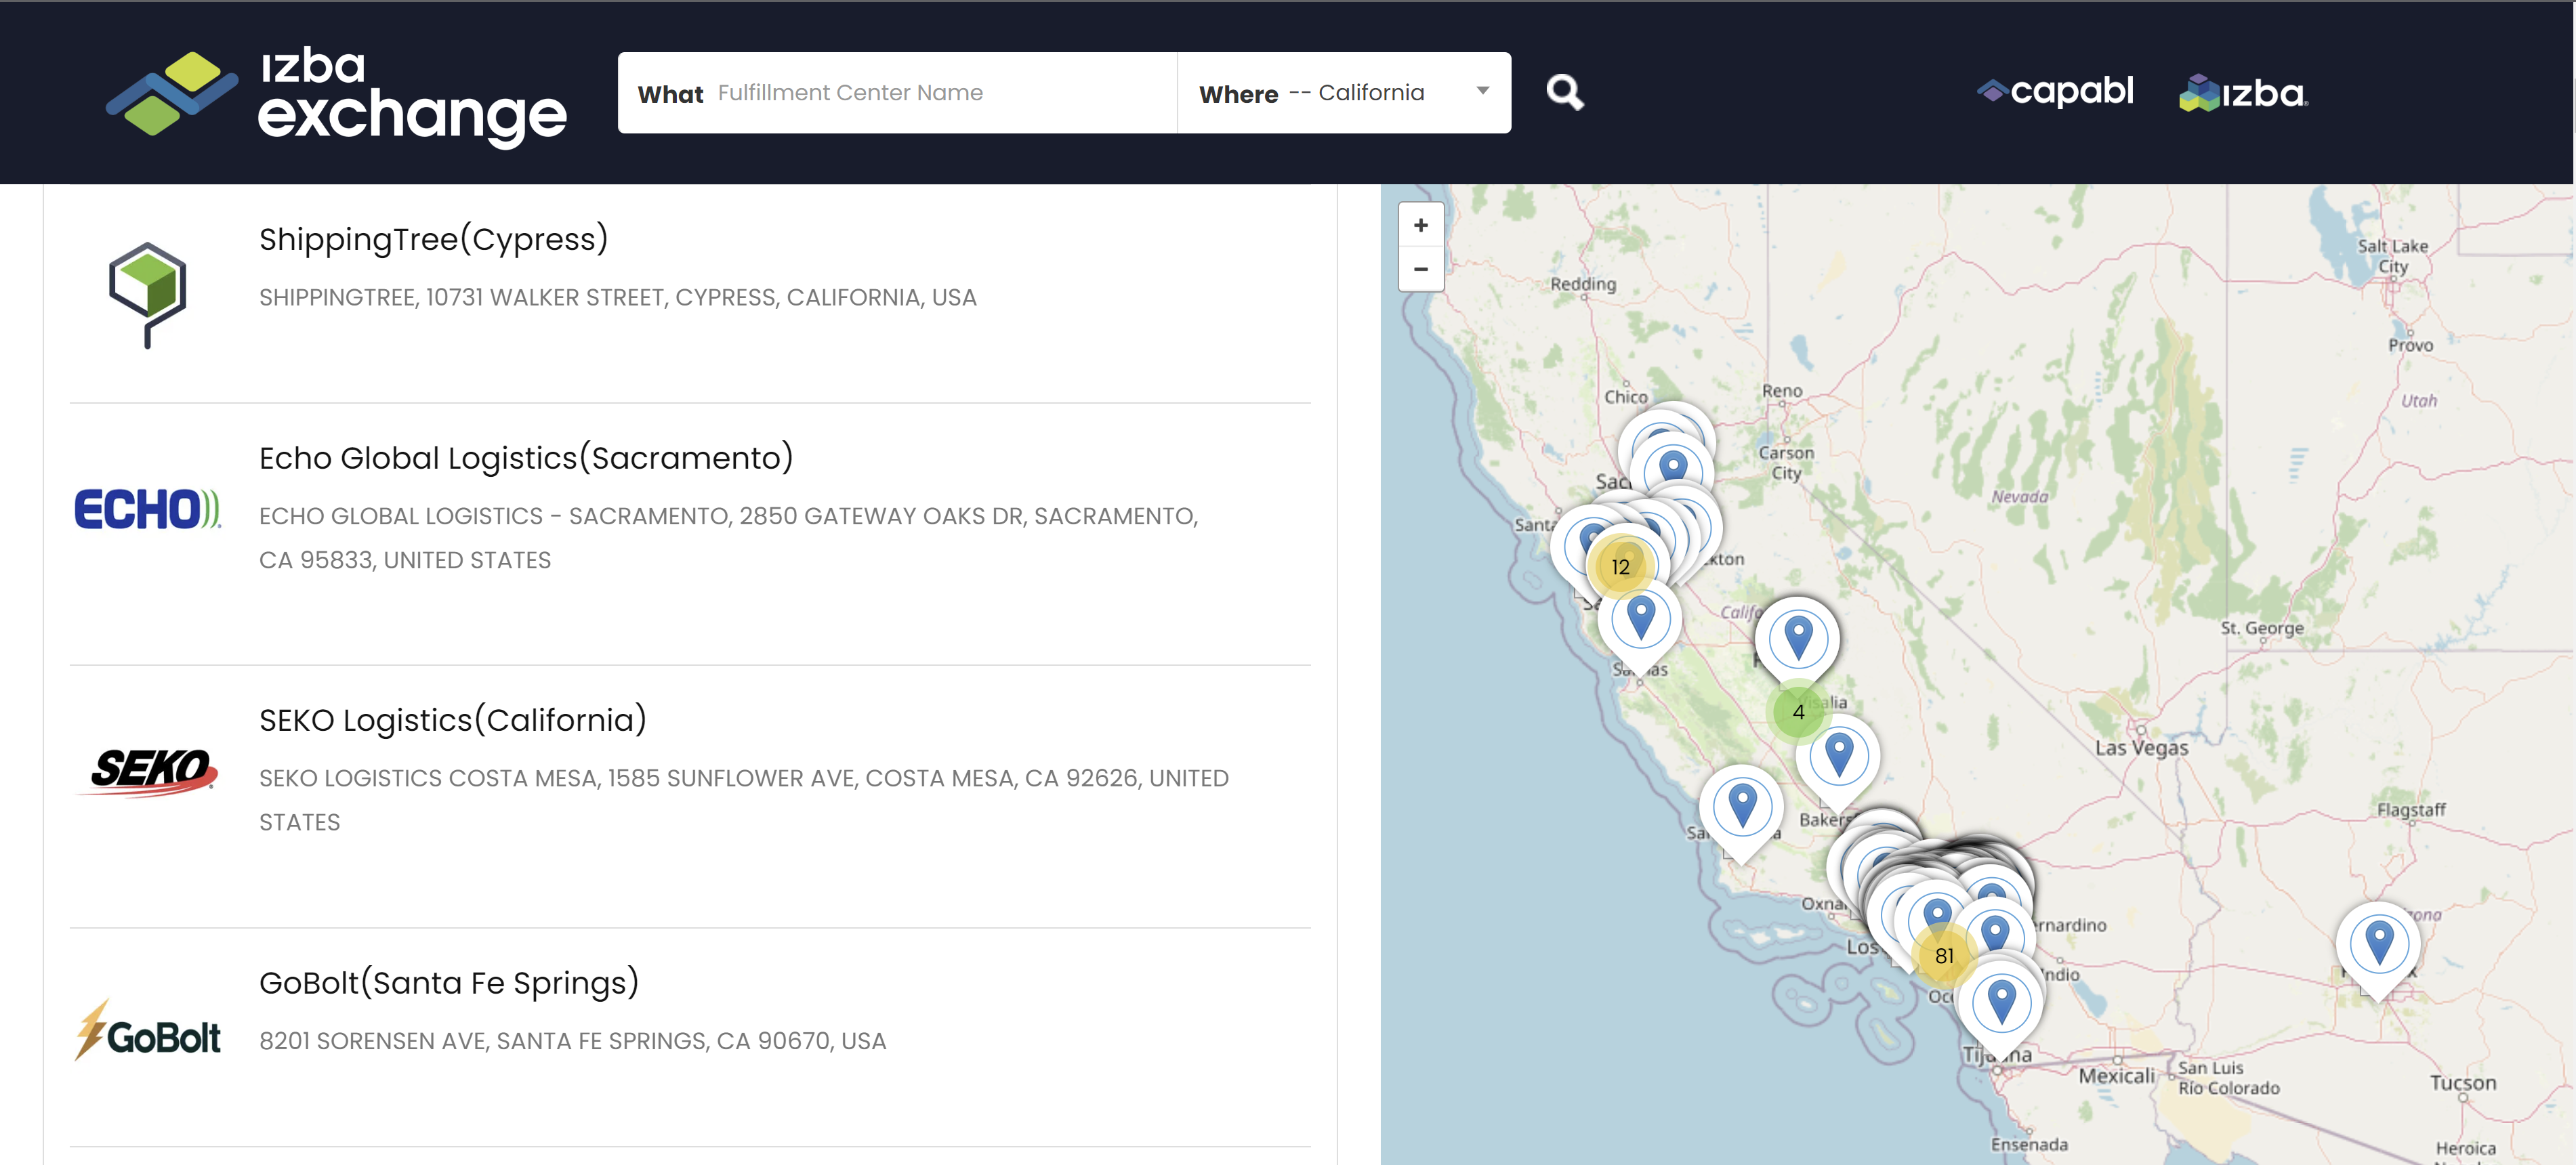The width and height of the screenshot is (2576, 1165).
Task: Click the 'Redding' label on the map
Action: tap(1583, 284)
